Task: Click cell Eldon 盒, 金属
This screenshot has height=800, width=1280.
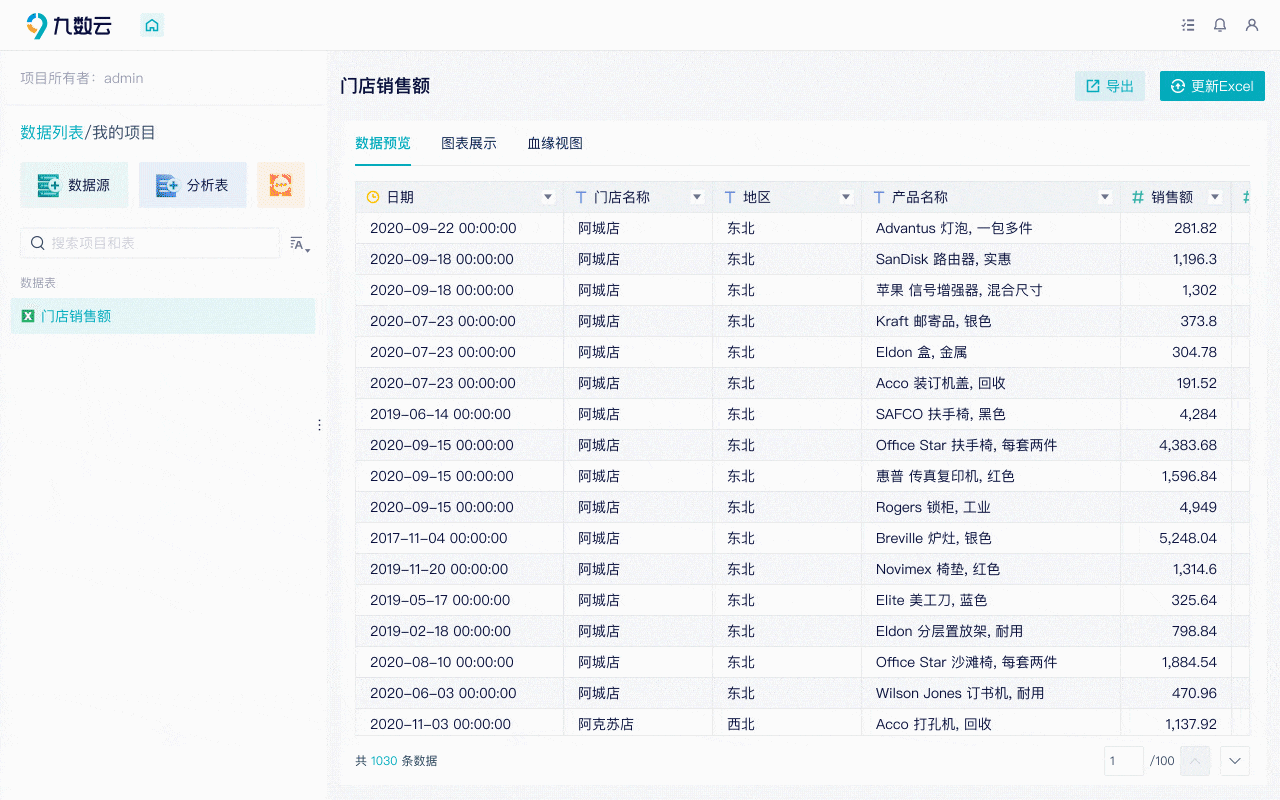Action: tap(990, 352)
